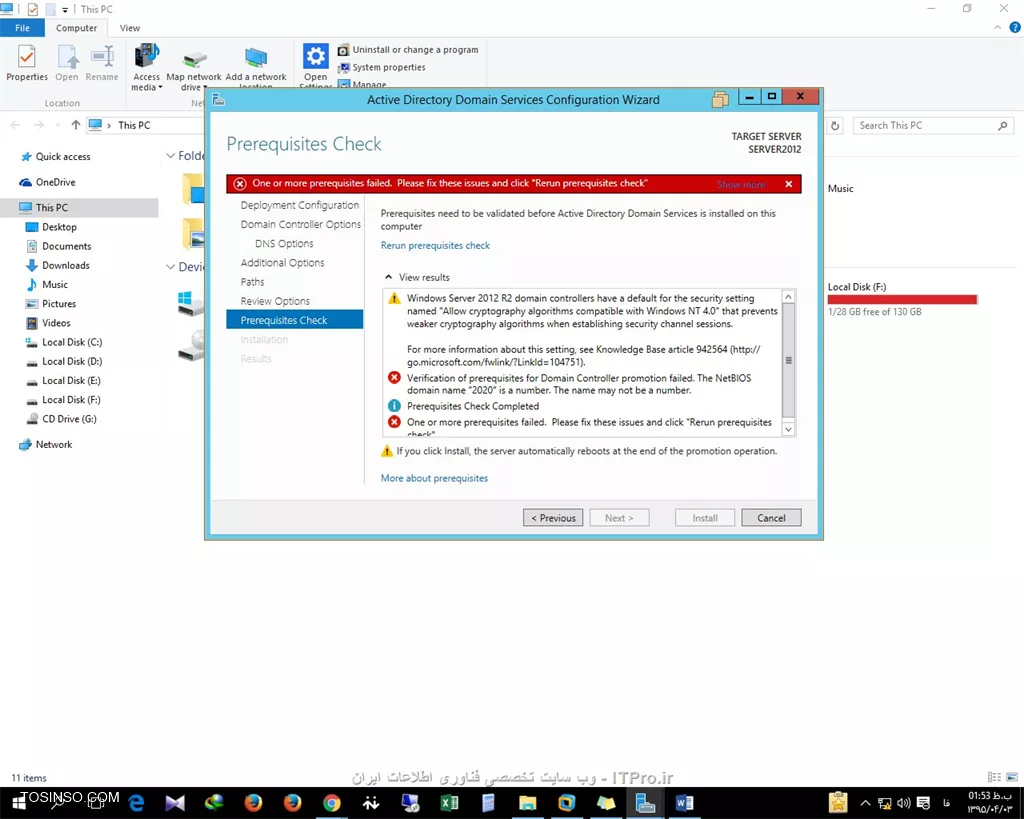Image resolution: width=1024 pixels, height=819 pixels.
Task: Go to Paths wizard step
Action: tap(252, 282)
